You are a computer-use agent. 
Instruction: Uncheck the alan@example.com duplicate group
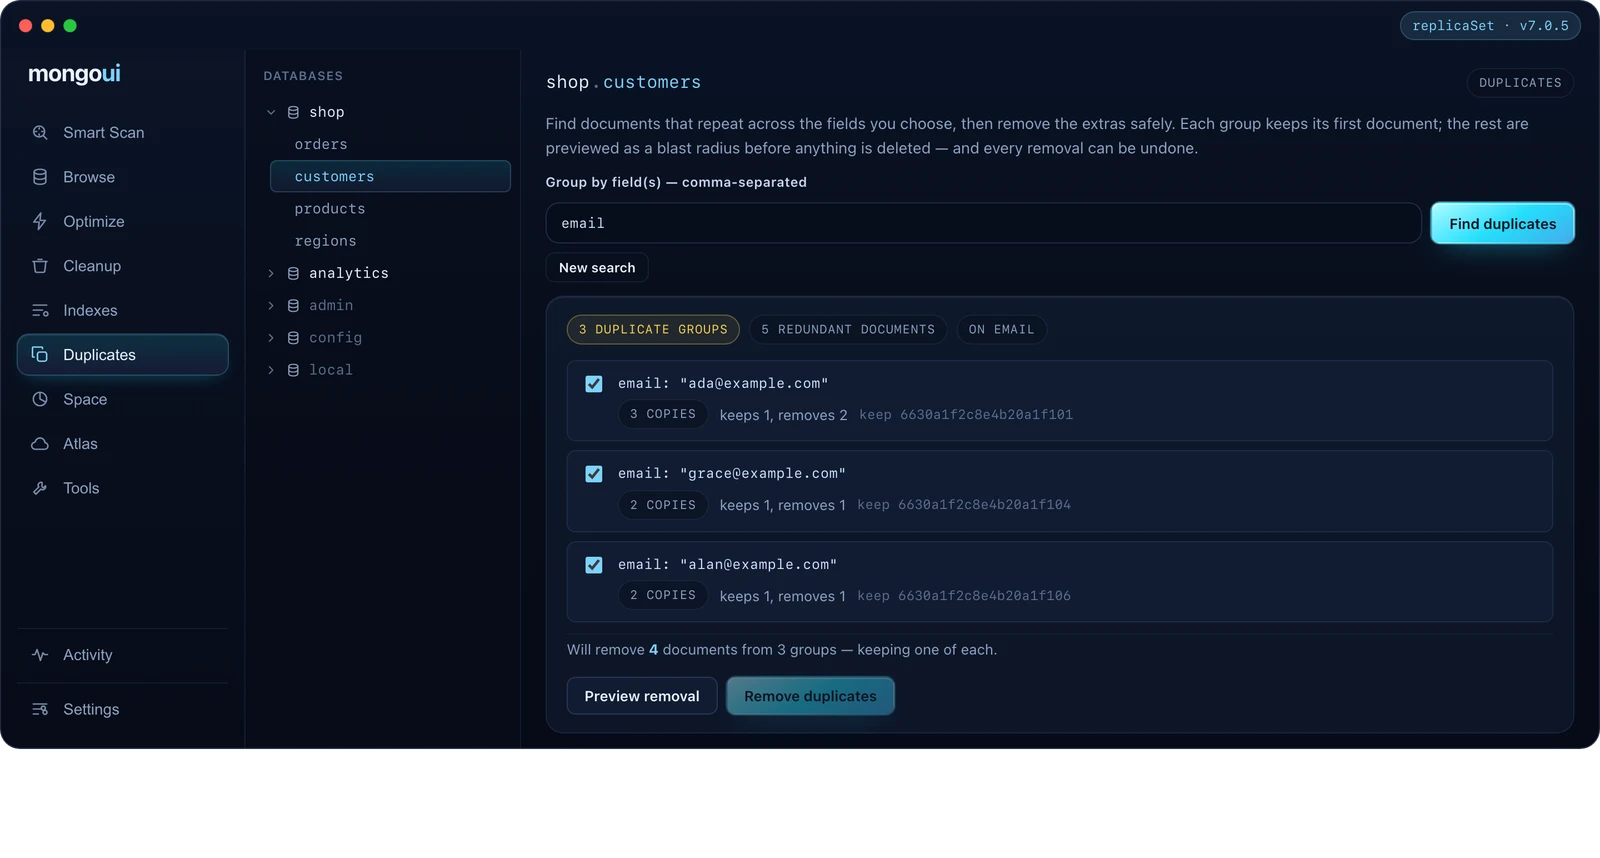(x=594, y=565)
